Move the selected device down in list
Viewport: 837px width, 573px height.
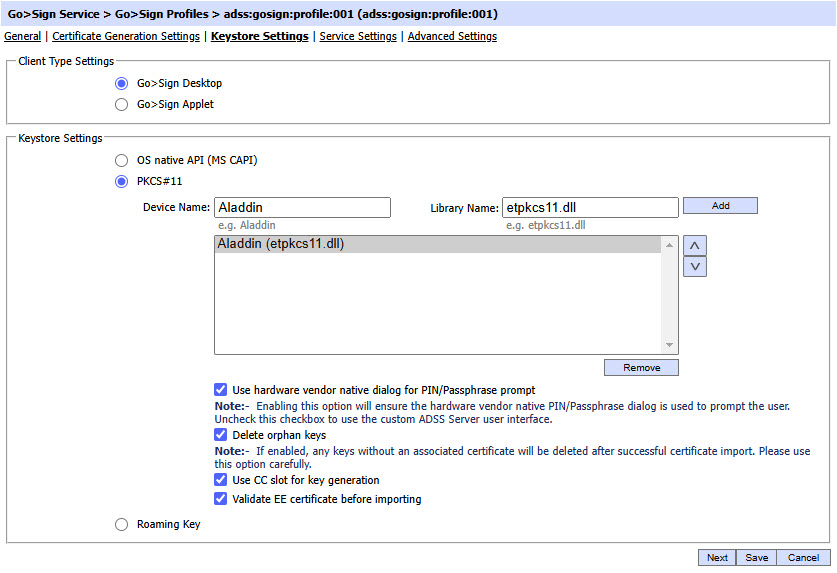point(694,267)
